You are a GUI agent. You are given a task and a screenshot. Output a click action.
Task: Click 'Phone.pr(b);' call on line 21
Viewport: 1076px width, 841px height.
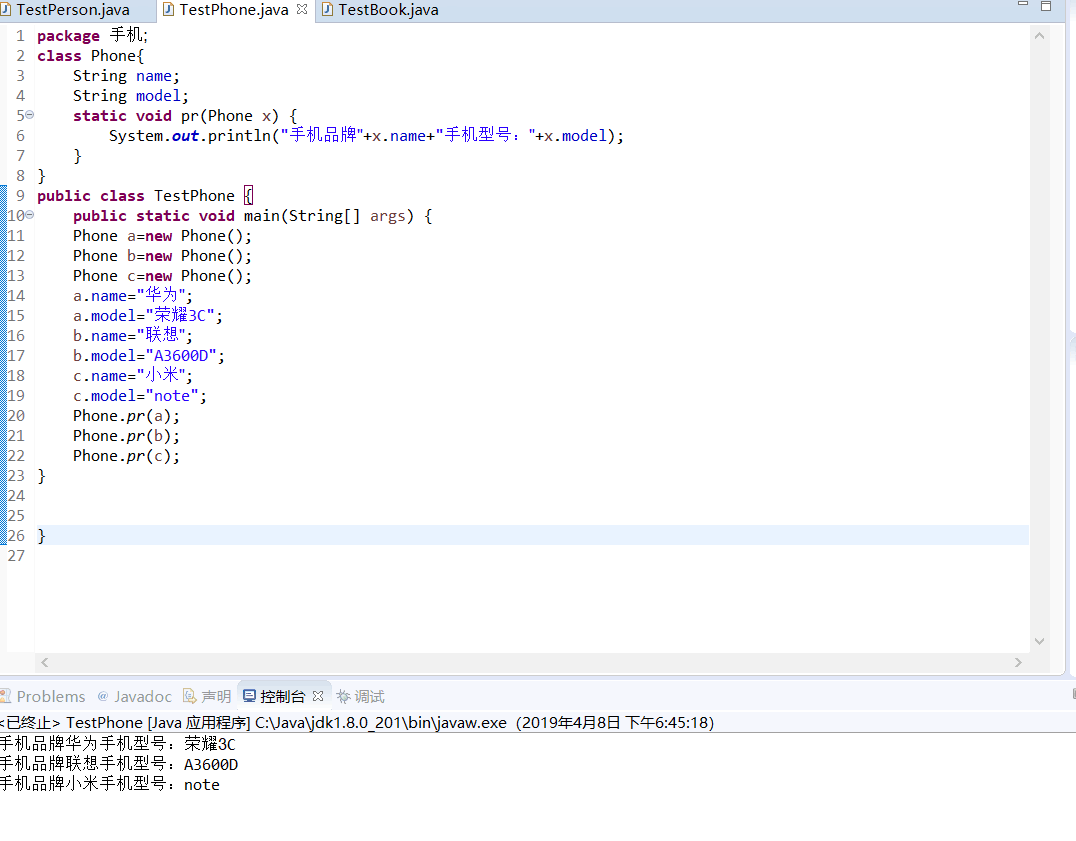tap(126, 436)
